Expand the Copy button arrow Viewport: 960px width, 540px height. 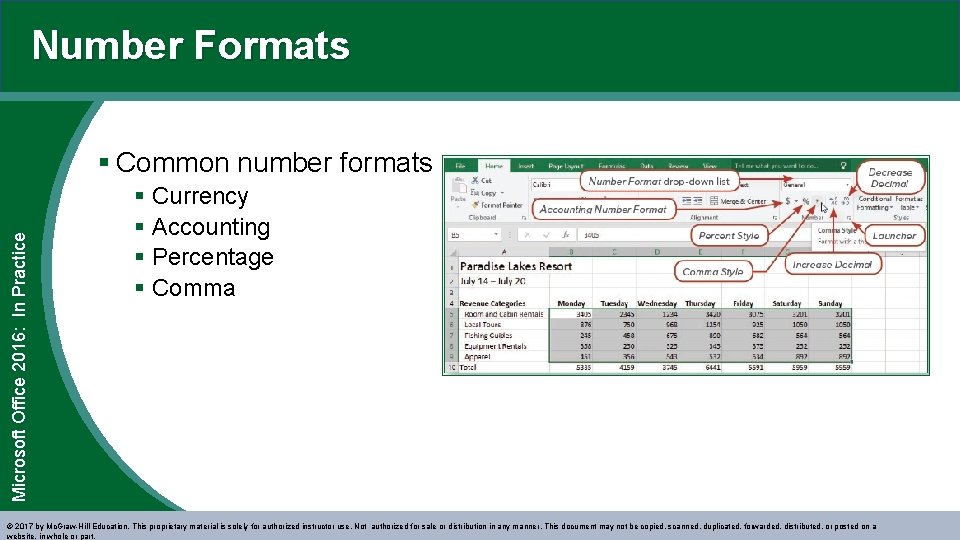(502, 193)
